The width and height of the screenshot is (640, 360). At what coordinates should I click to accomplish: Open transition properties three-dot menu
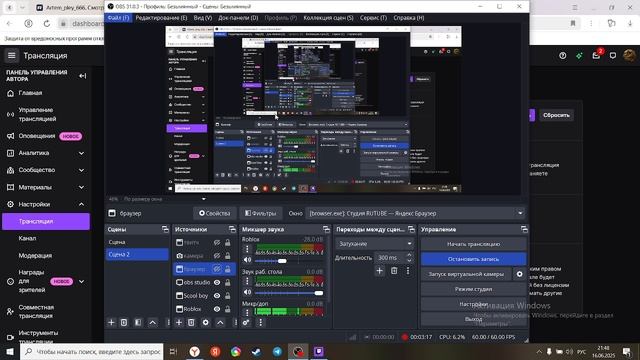pyautogui.click(x=408, y=271)
